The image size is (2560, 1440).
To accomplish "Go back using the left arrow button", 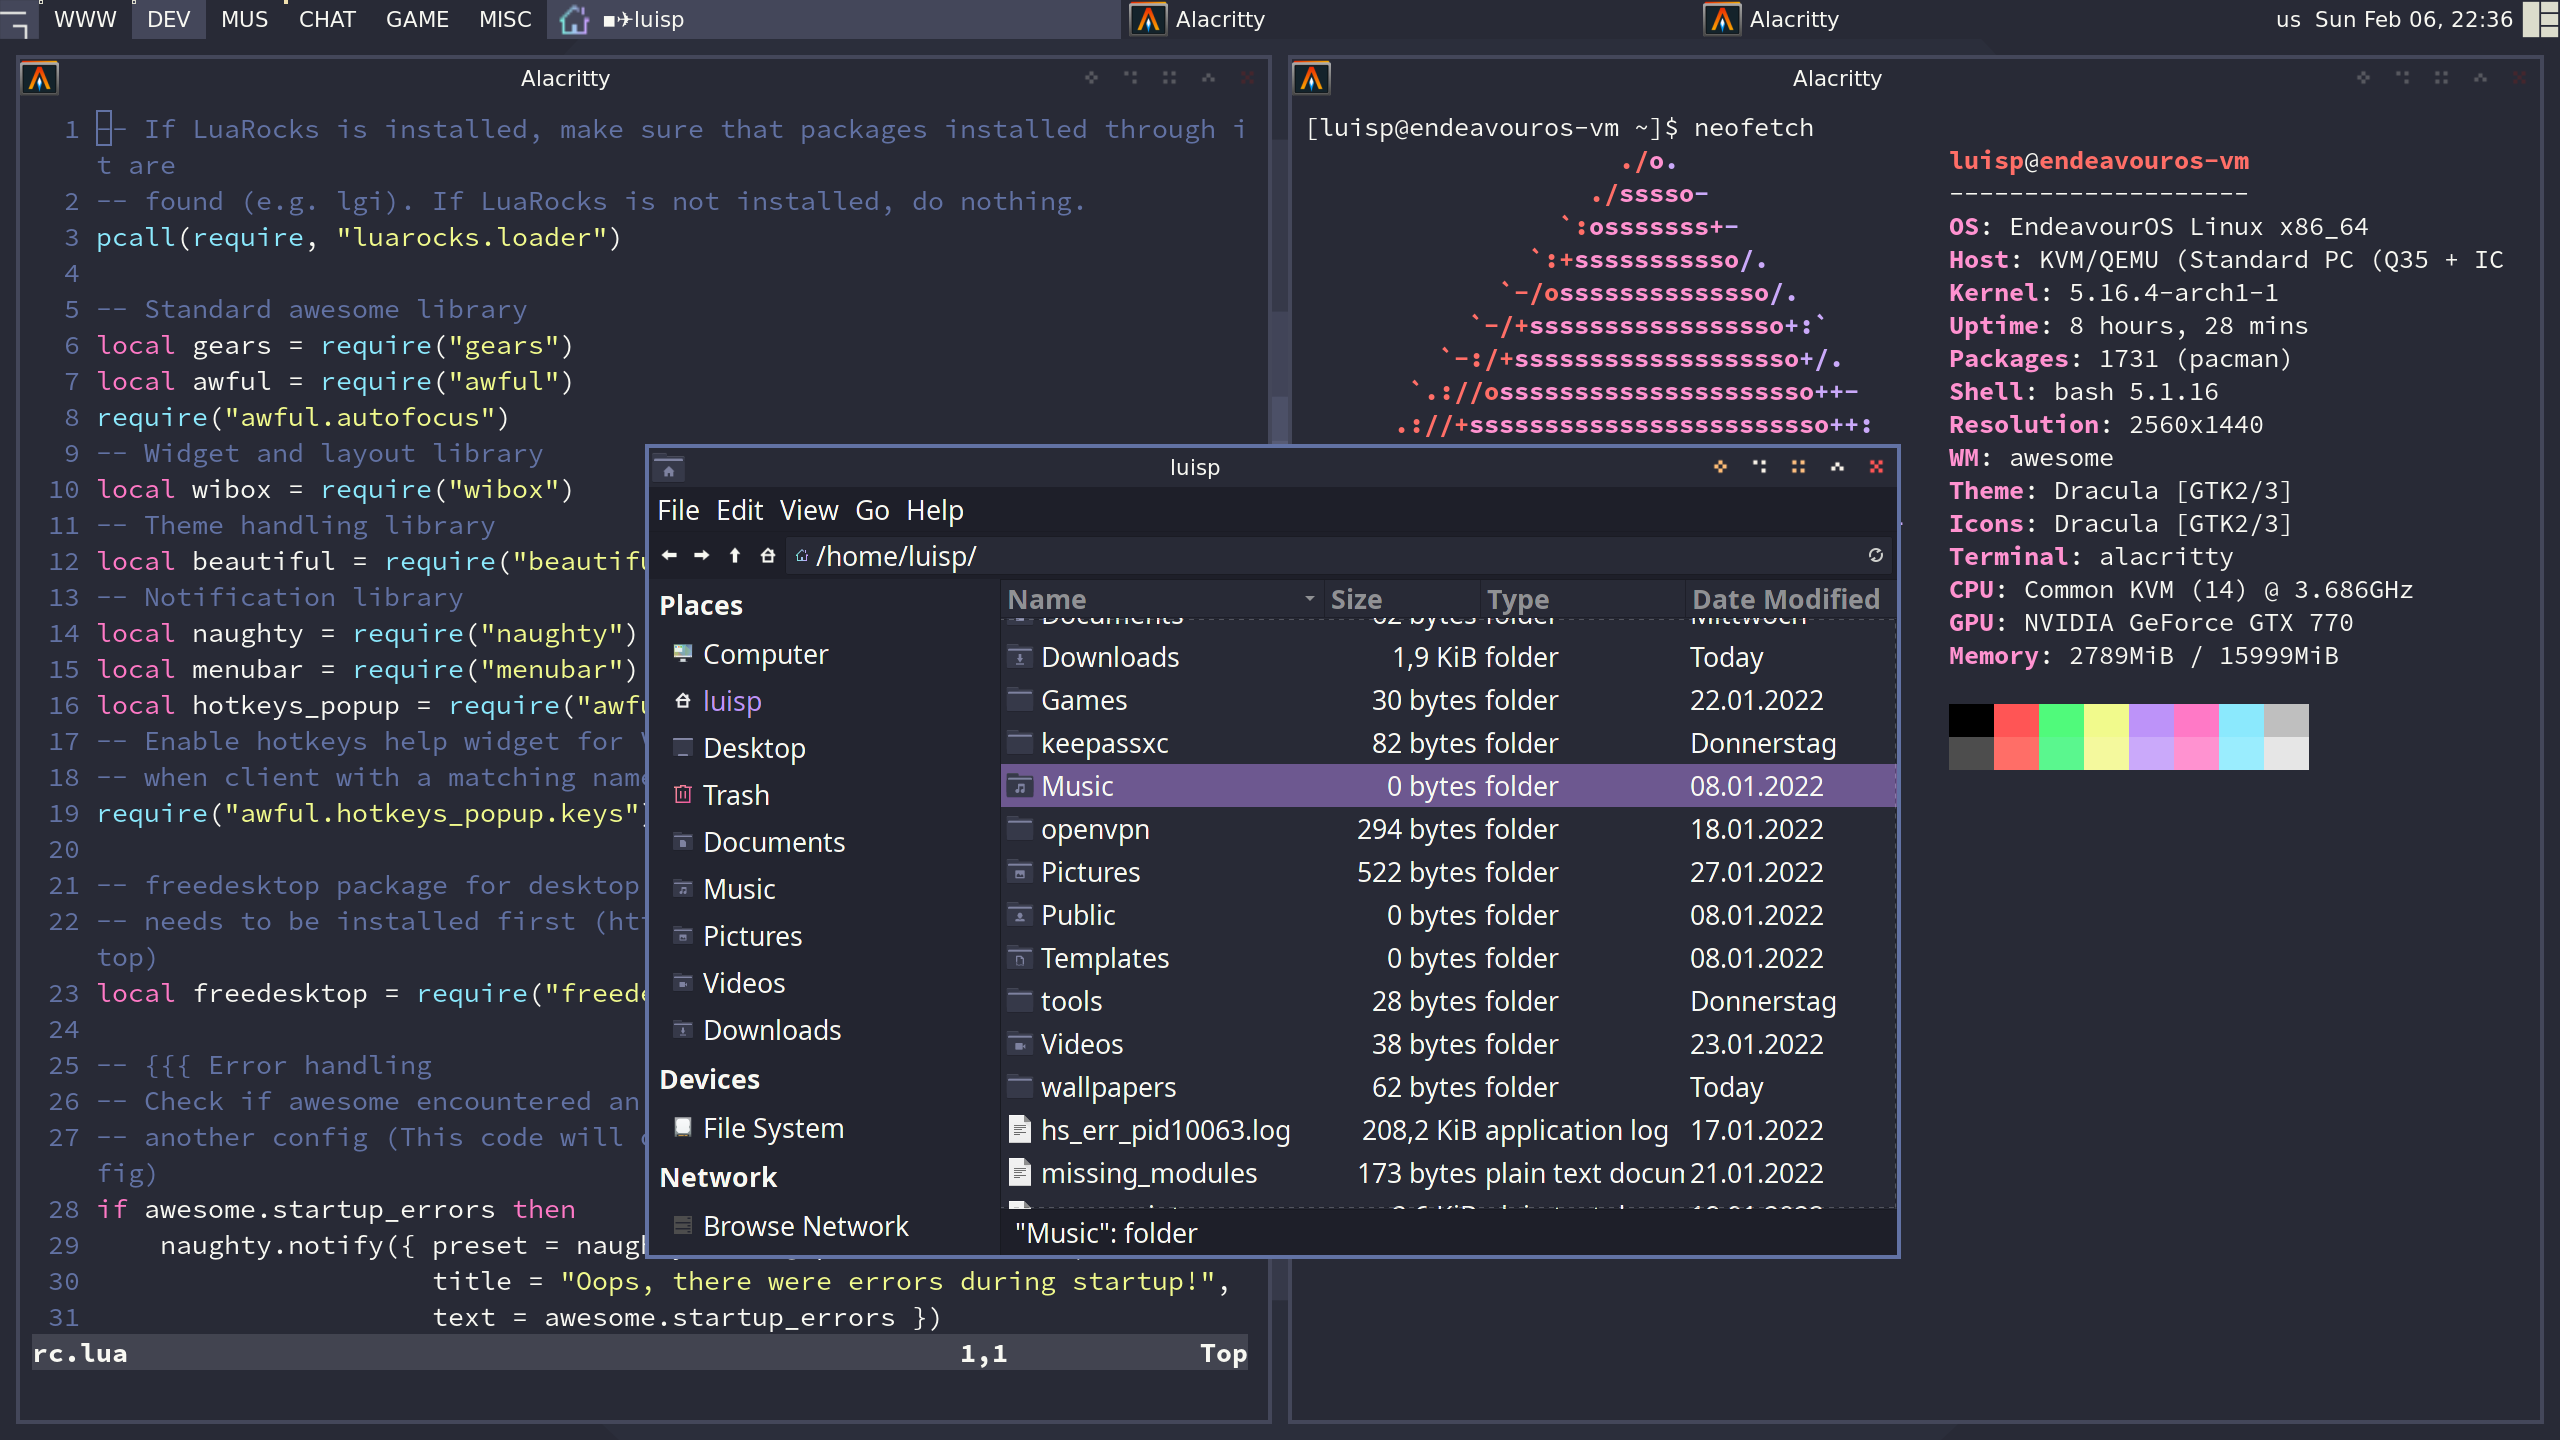I will point(669,555).
